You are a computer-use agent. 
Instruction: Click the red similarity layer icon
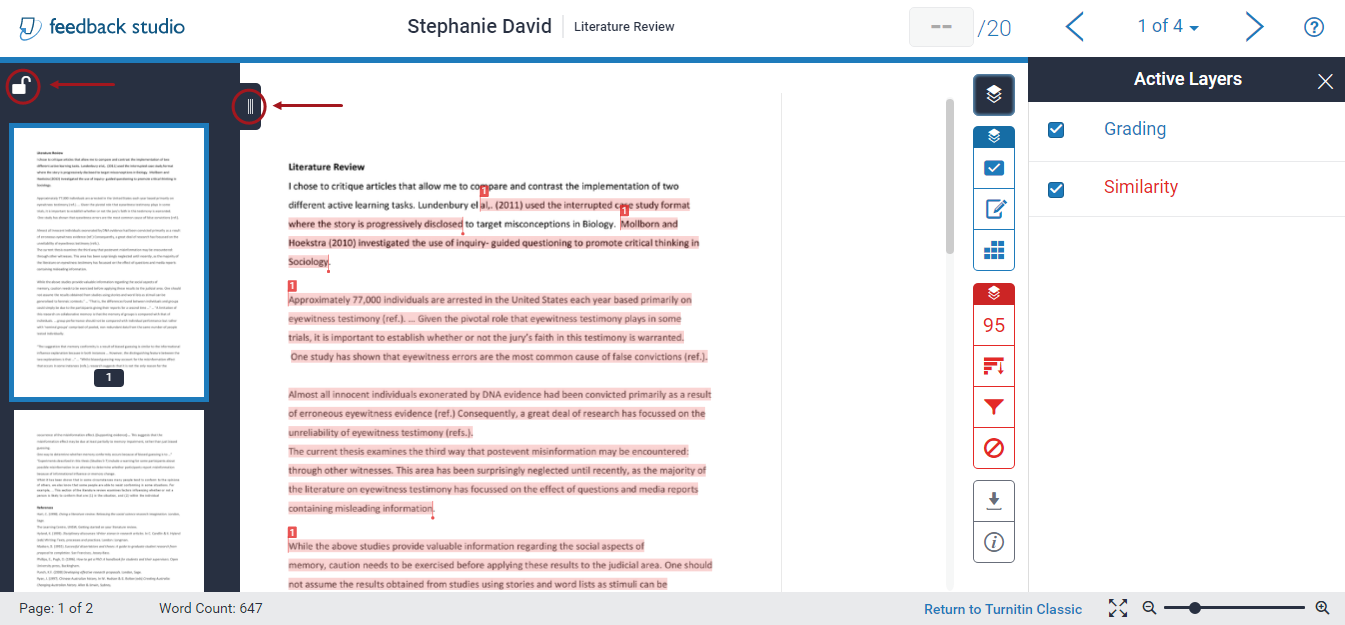(x=994, y=294)
